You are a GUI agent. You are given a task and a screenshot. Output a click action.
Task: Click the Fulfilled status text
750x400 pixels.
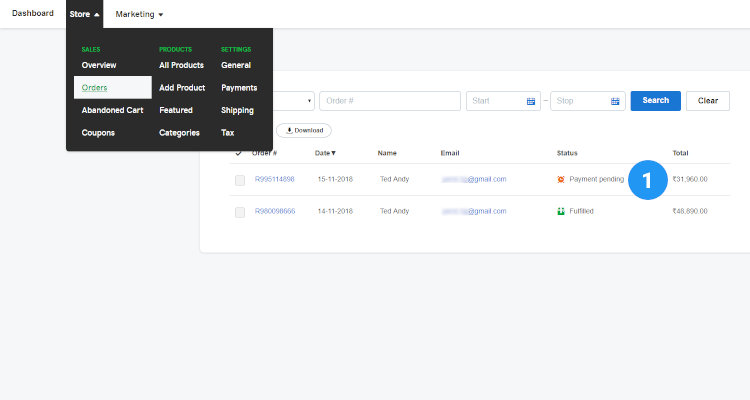(x=581, y=211)
